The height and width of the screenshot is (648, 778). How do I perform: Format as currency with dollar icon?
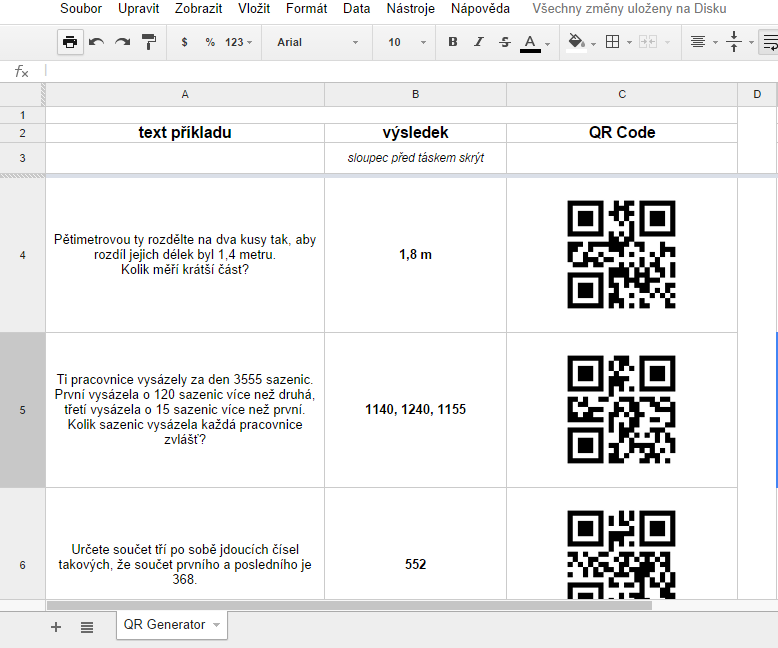coord(185,42)
